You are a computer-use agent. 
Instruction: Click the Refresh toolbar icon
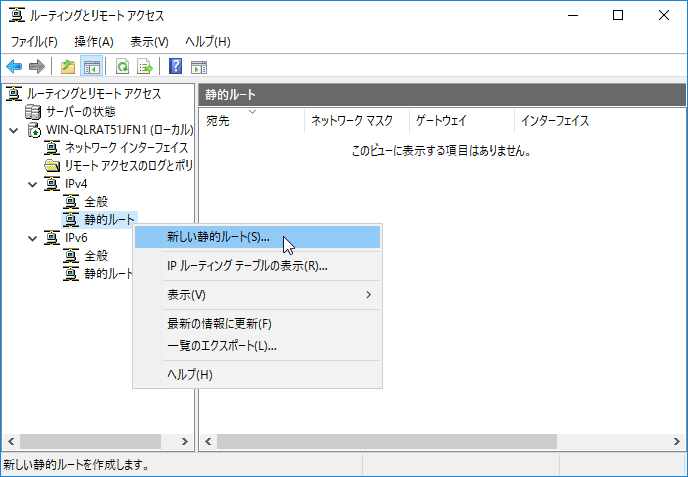coord(122,67)
